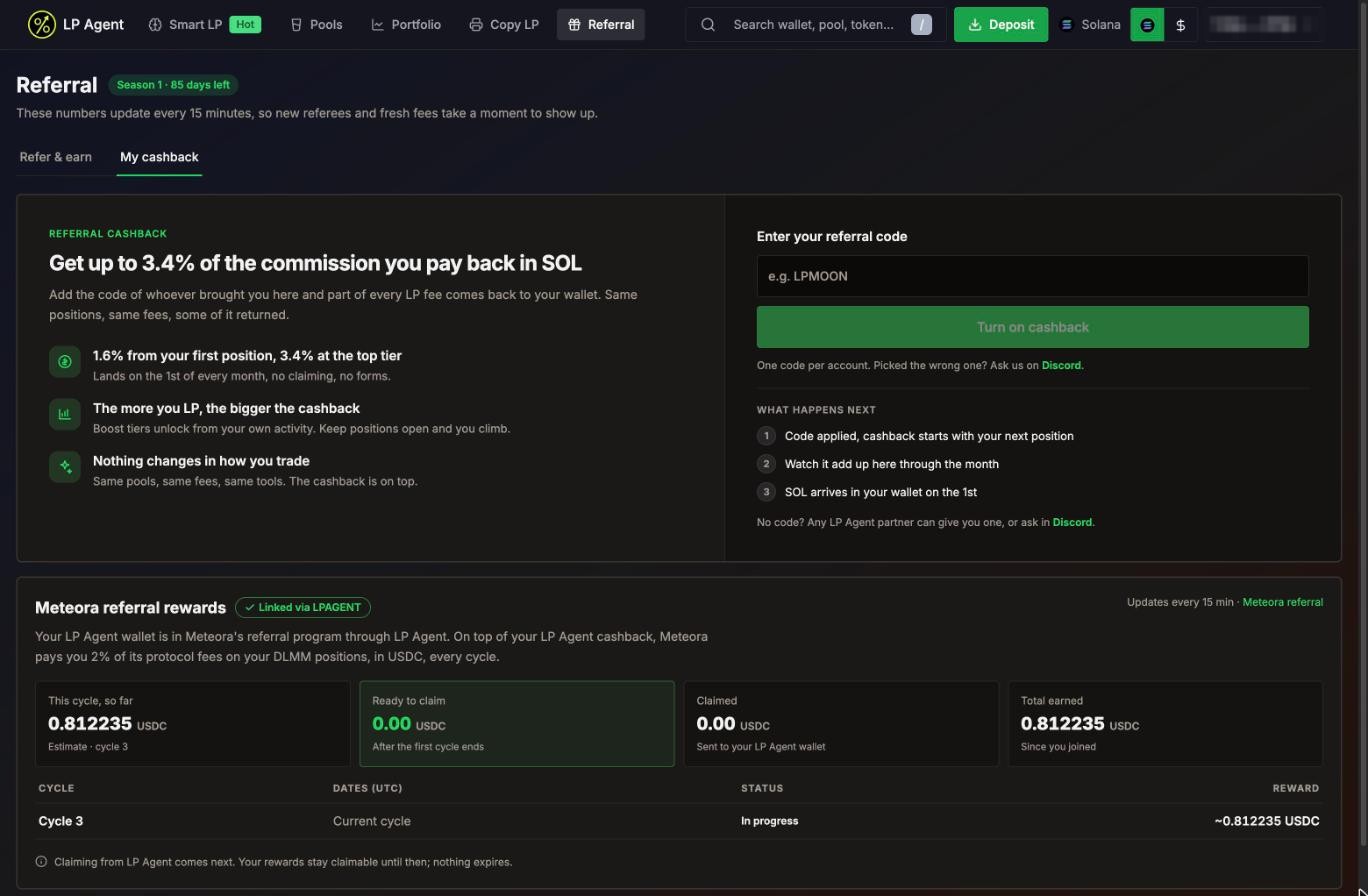Viewport: 1368px width, 896px height.
Task: Open the Discord link under the cashback button
Action: pyautogui.click(x=1061, y=365)
